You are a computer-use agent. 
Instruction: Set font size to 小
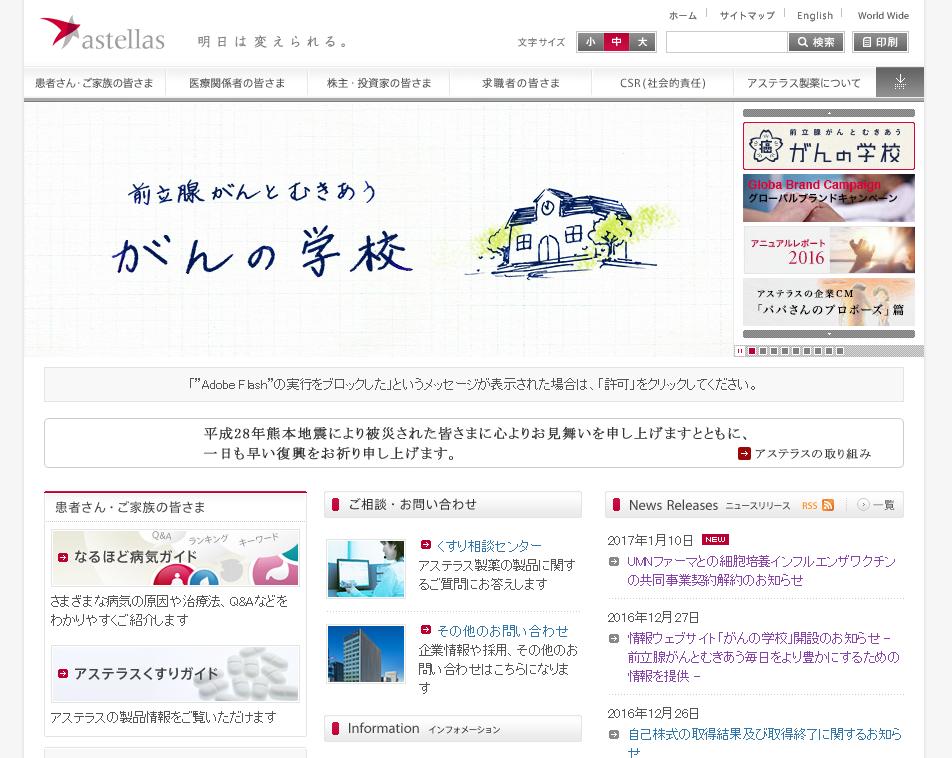point(590,42)
